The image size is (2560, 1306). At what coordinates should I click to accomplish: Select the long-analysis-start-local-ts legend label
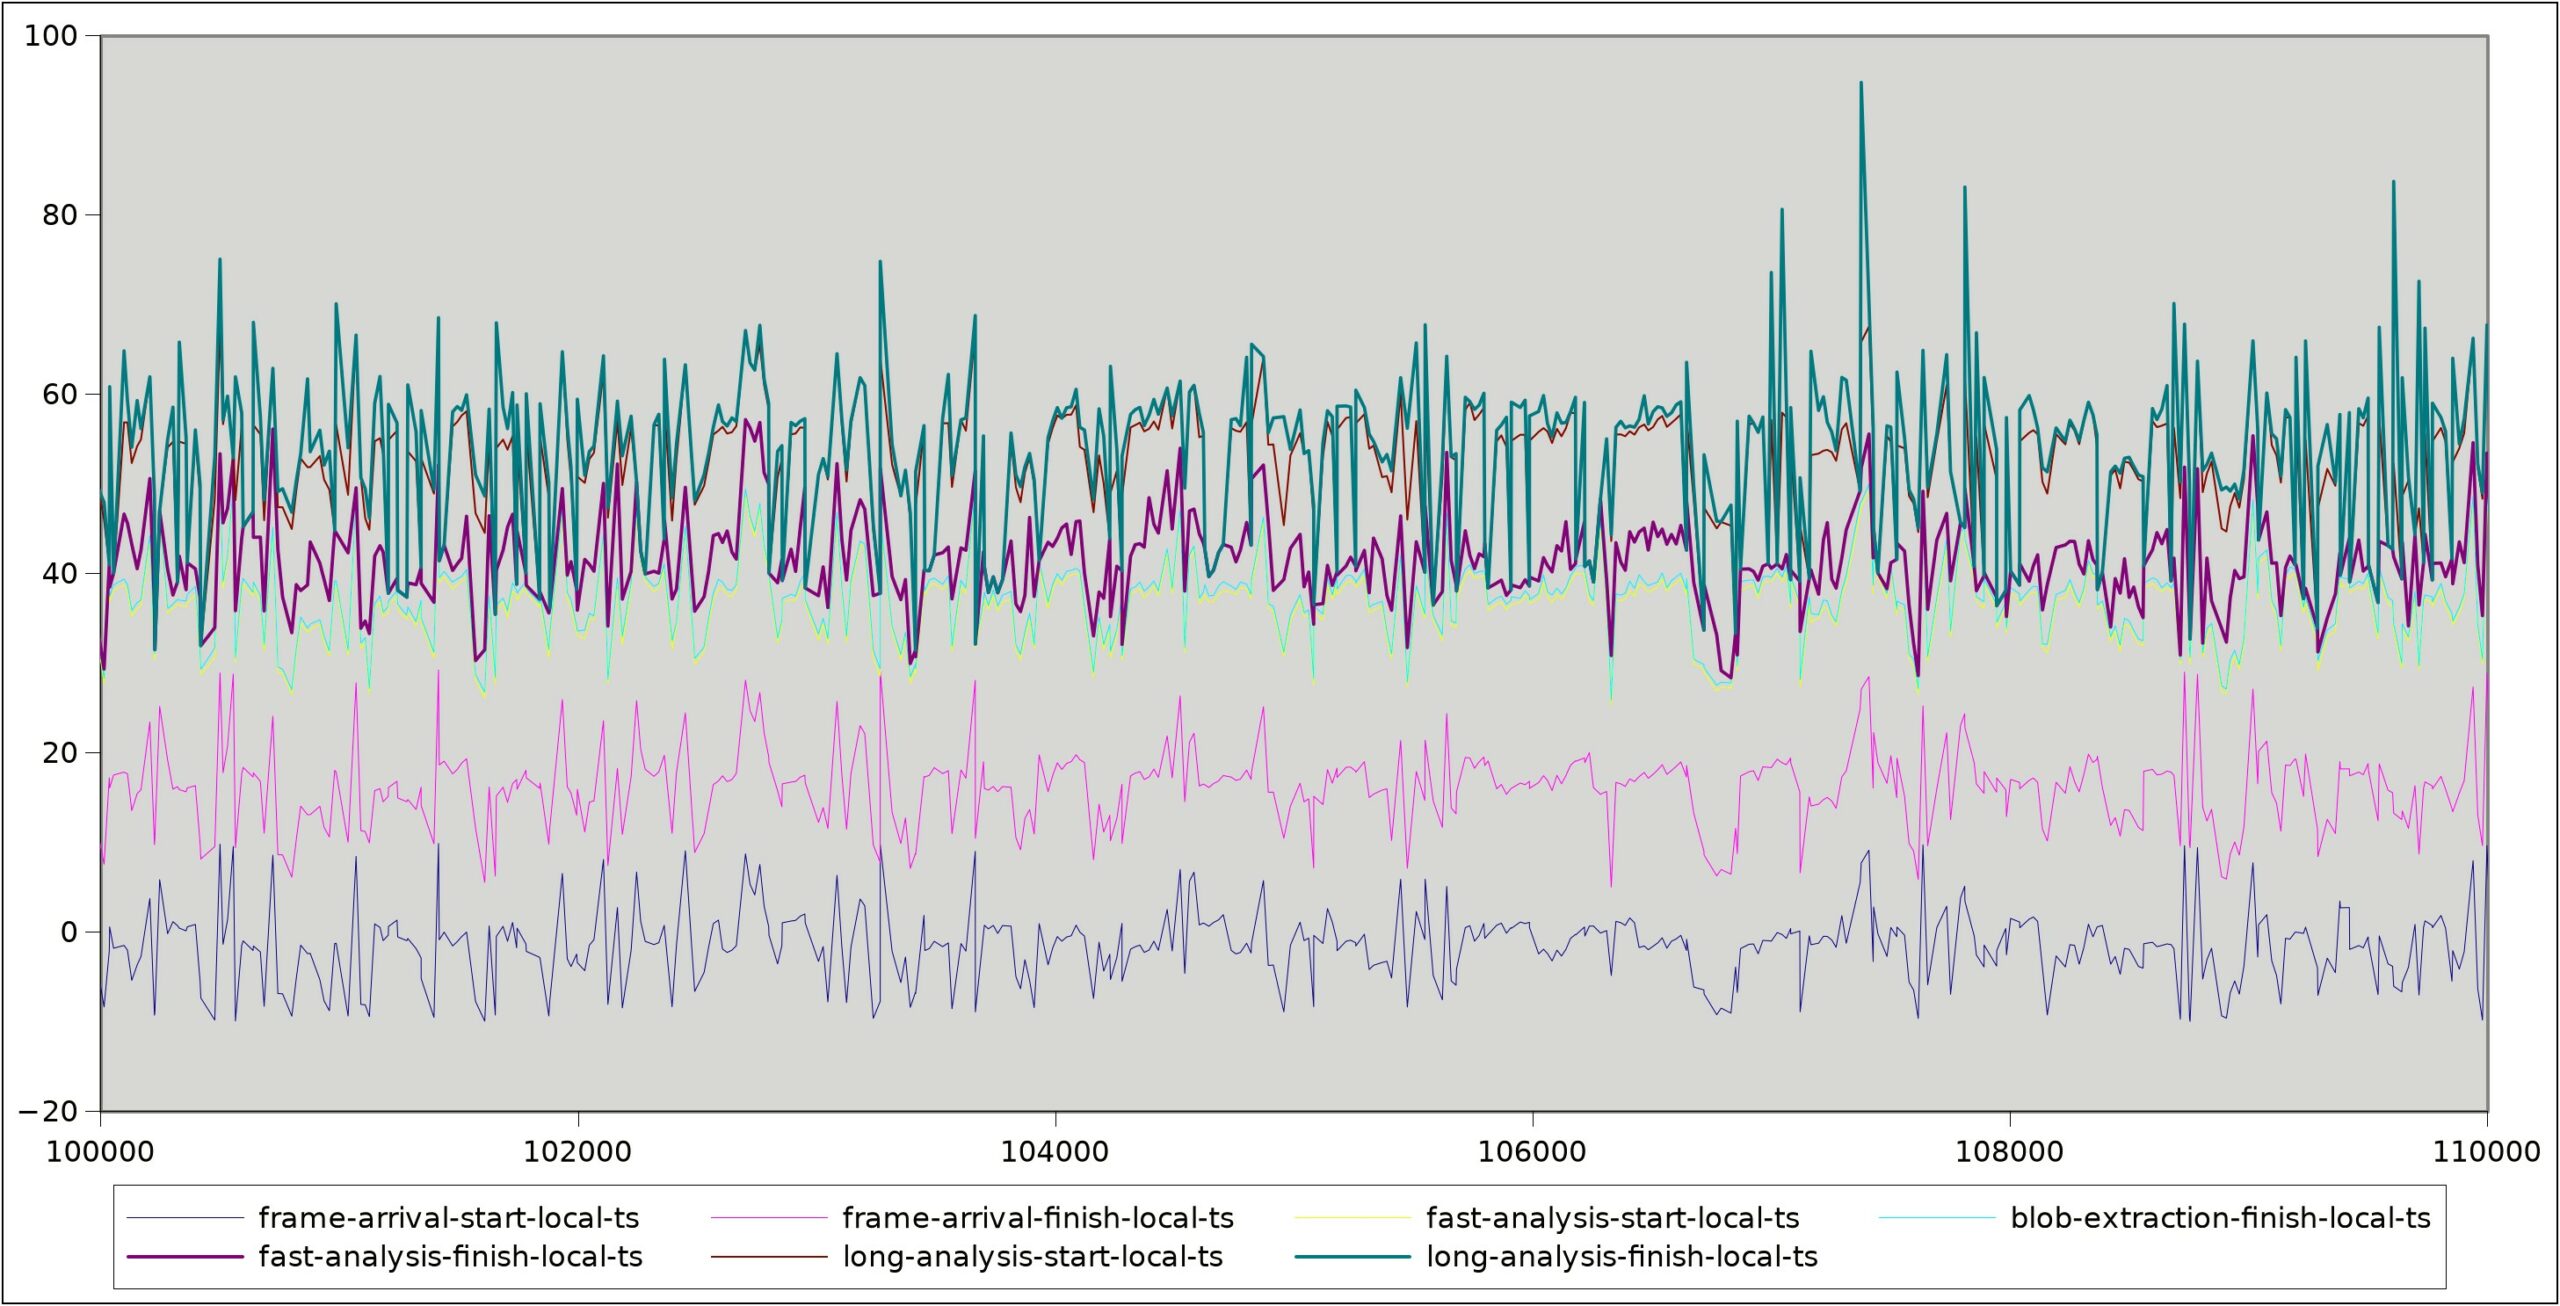point(1033,1257)
